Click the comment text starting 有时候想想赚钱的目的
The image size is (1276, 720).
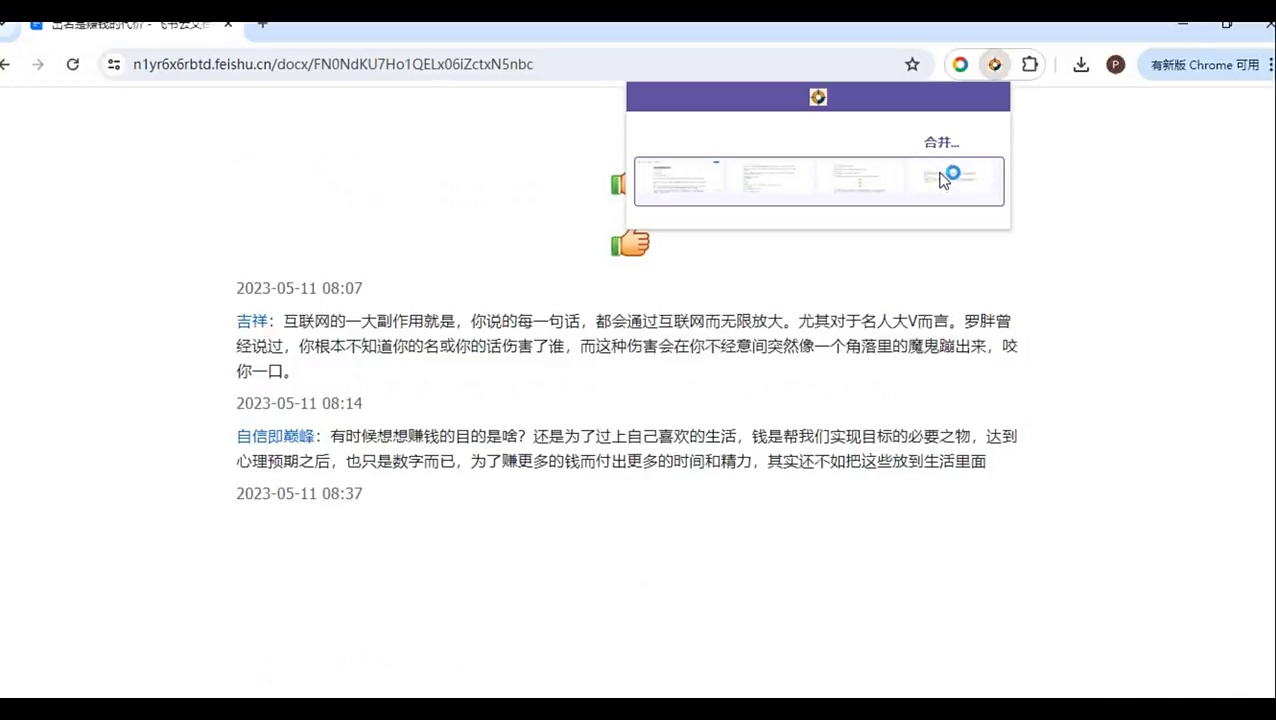tap(627, 449)
